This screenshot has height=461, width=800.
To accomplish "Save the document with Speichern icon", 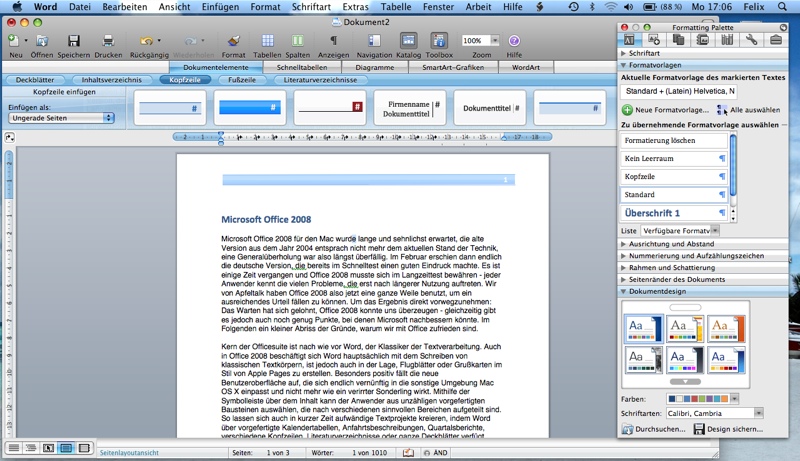I will [74, 41].
